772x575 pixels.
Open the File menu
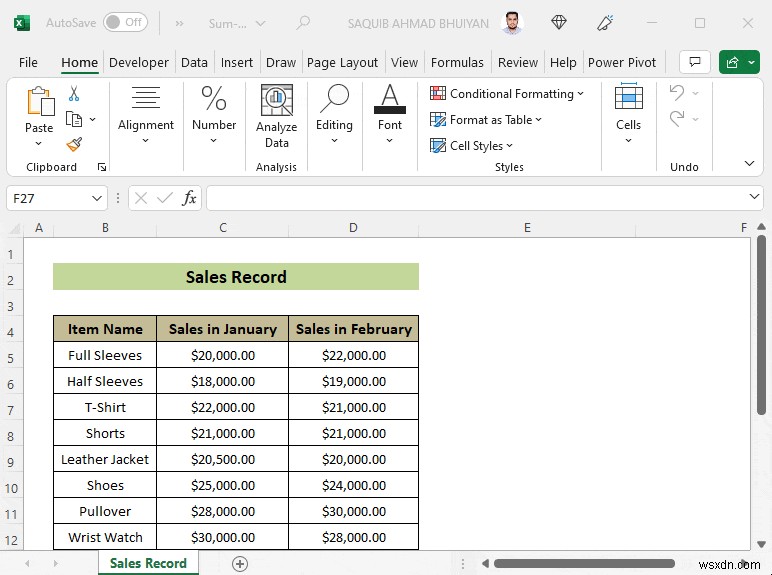(28, 63)
